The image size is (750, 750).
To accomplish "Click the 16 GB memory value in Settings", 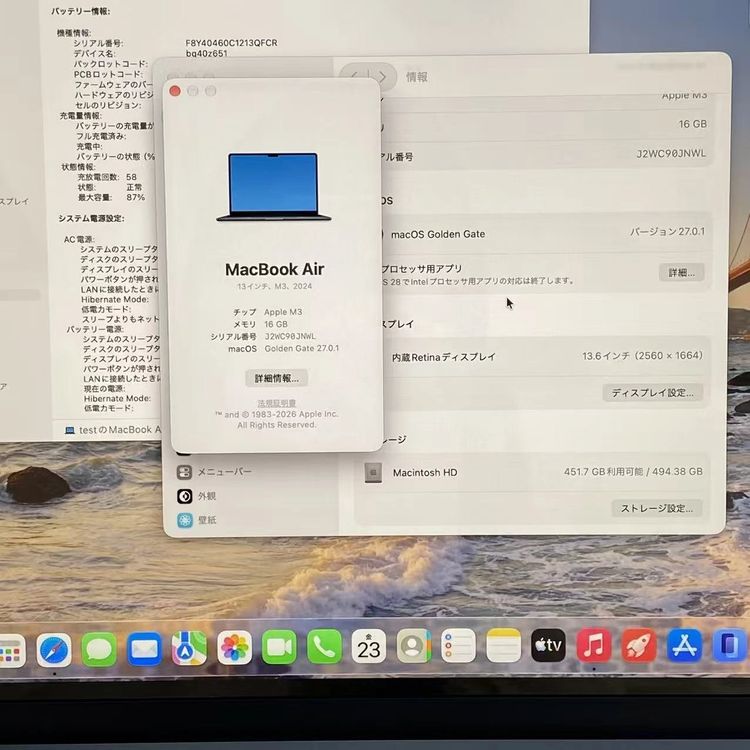I will pos(693,124).
